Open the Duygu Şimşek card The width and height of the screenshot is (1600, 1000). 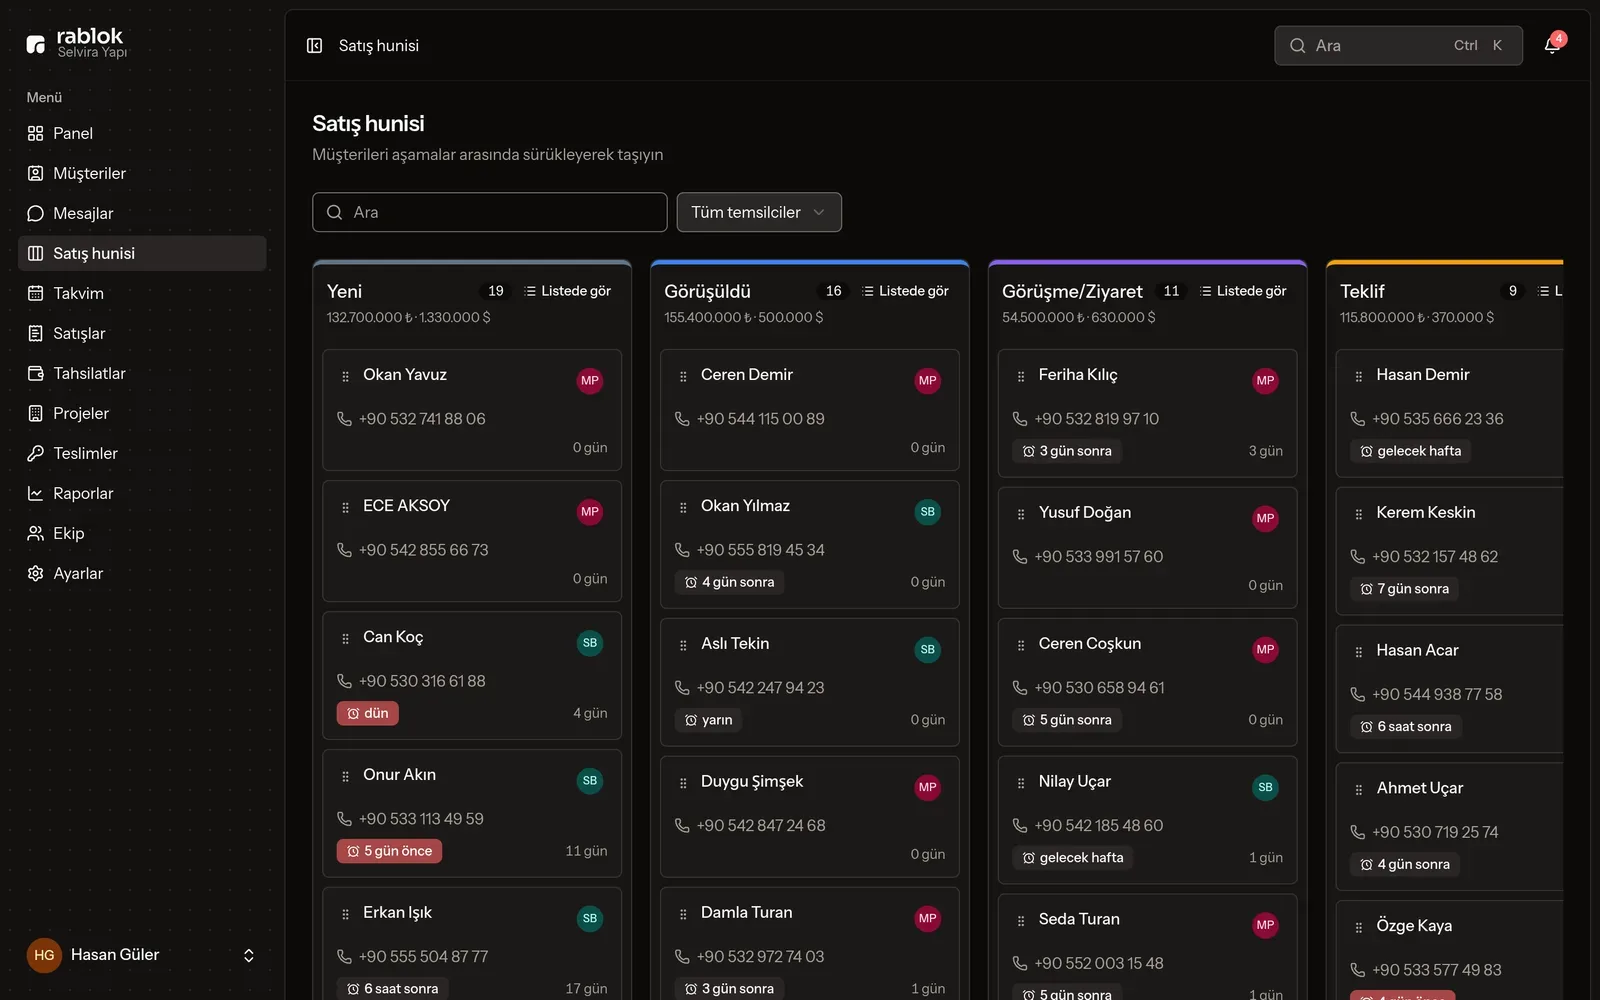pos(810,817)
